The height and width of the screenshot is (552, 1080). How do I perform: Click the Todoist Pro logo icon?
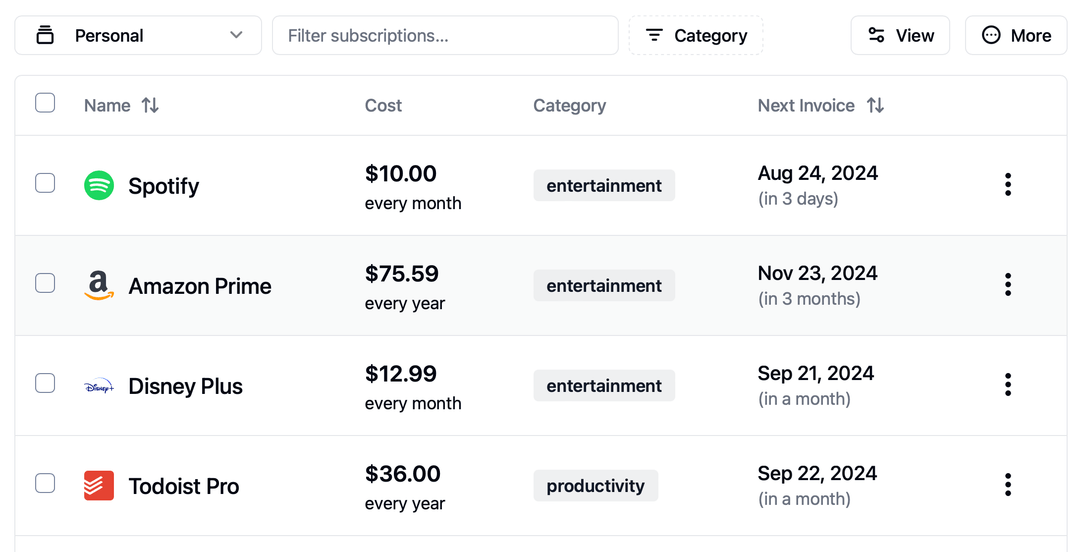(99, 486)
